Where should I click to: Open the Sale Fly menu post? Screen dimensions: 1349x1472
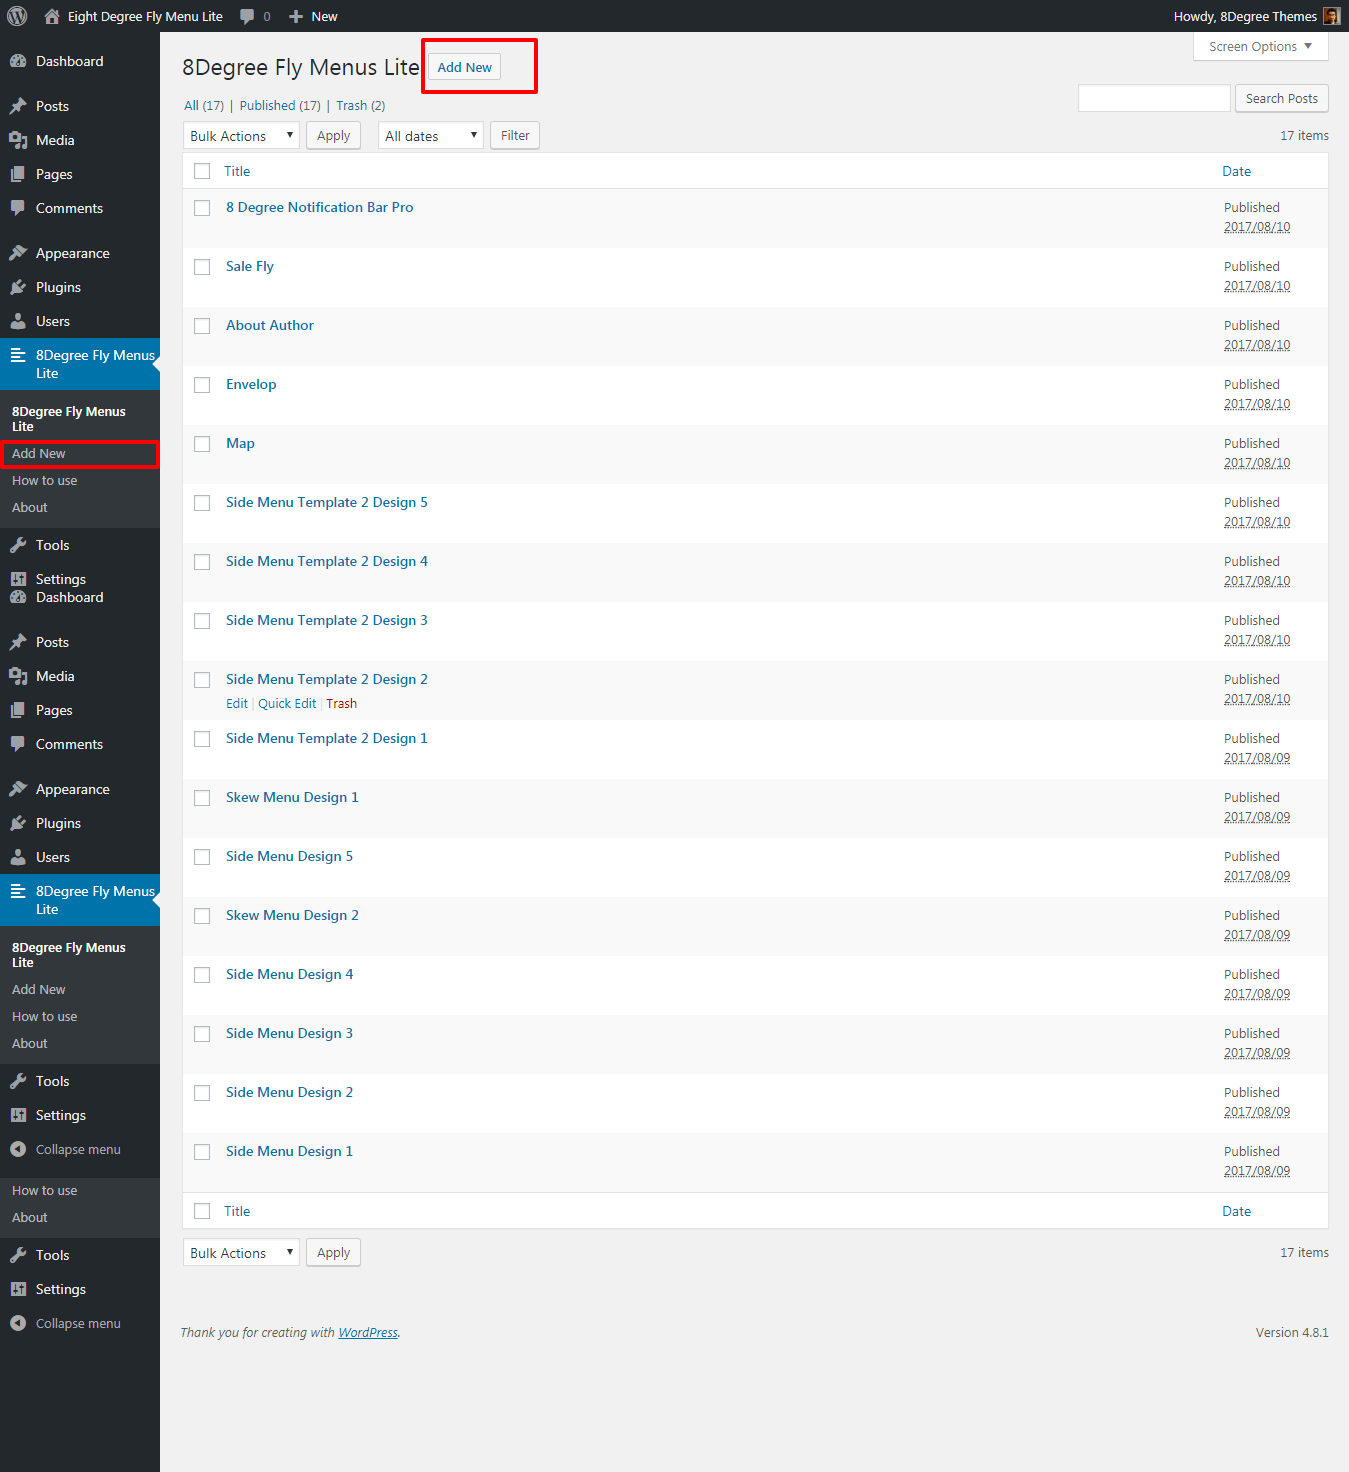point(250,266)
